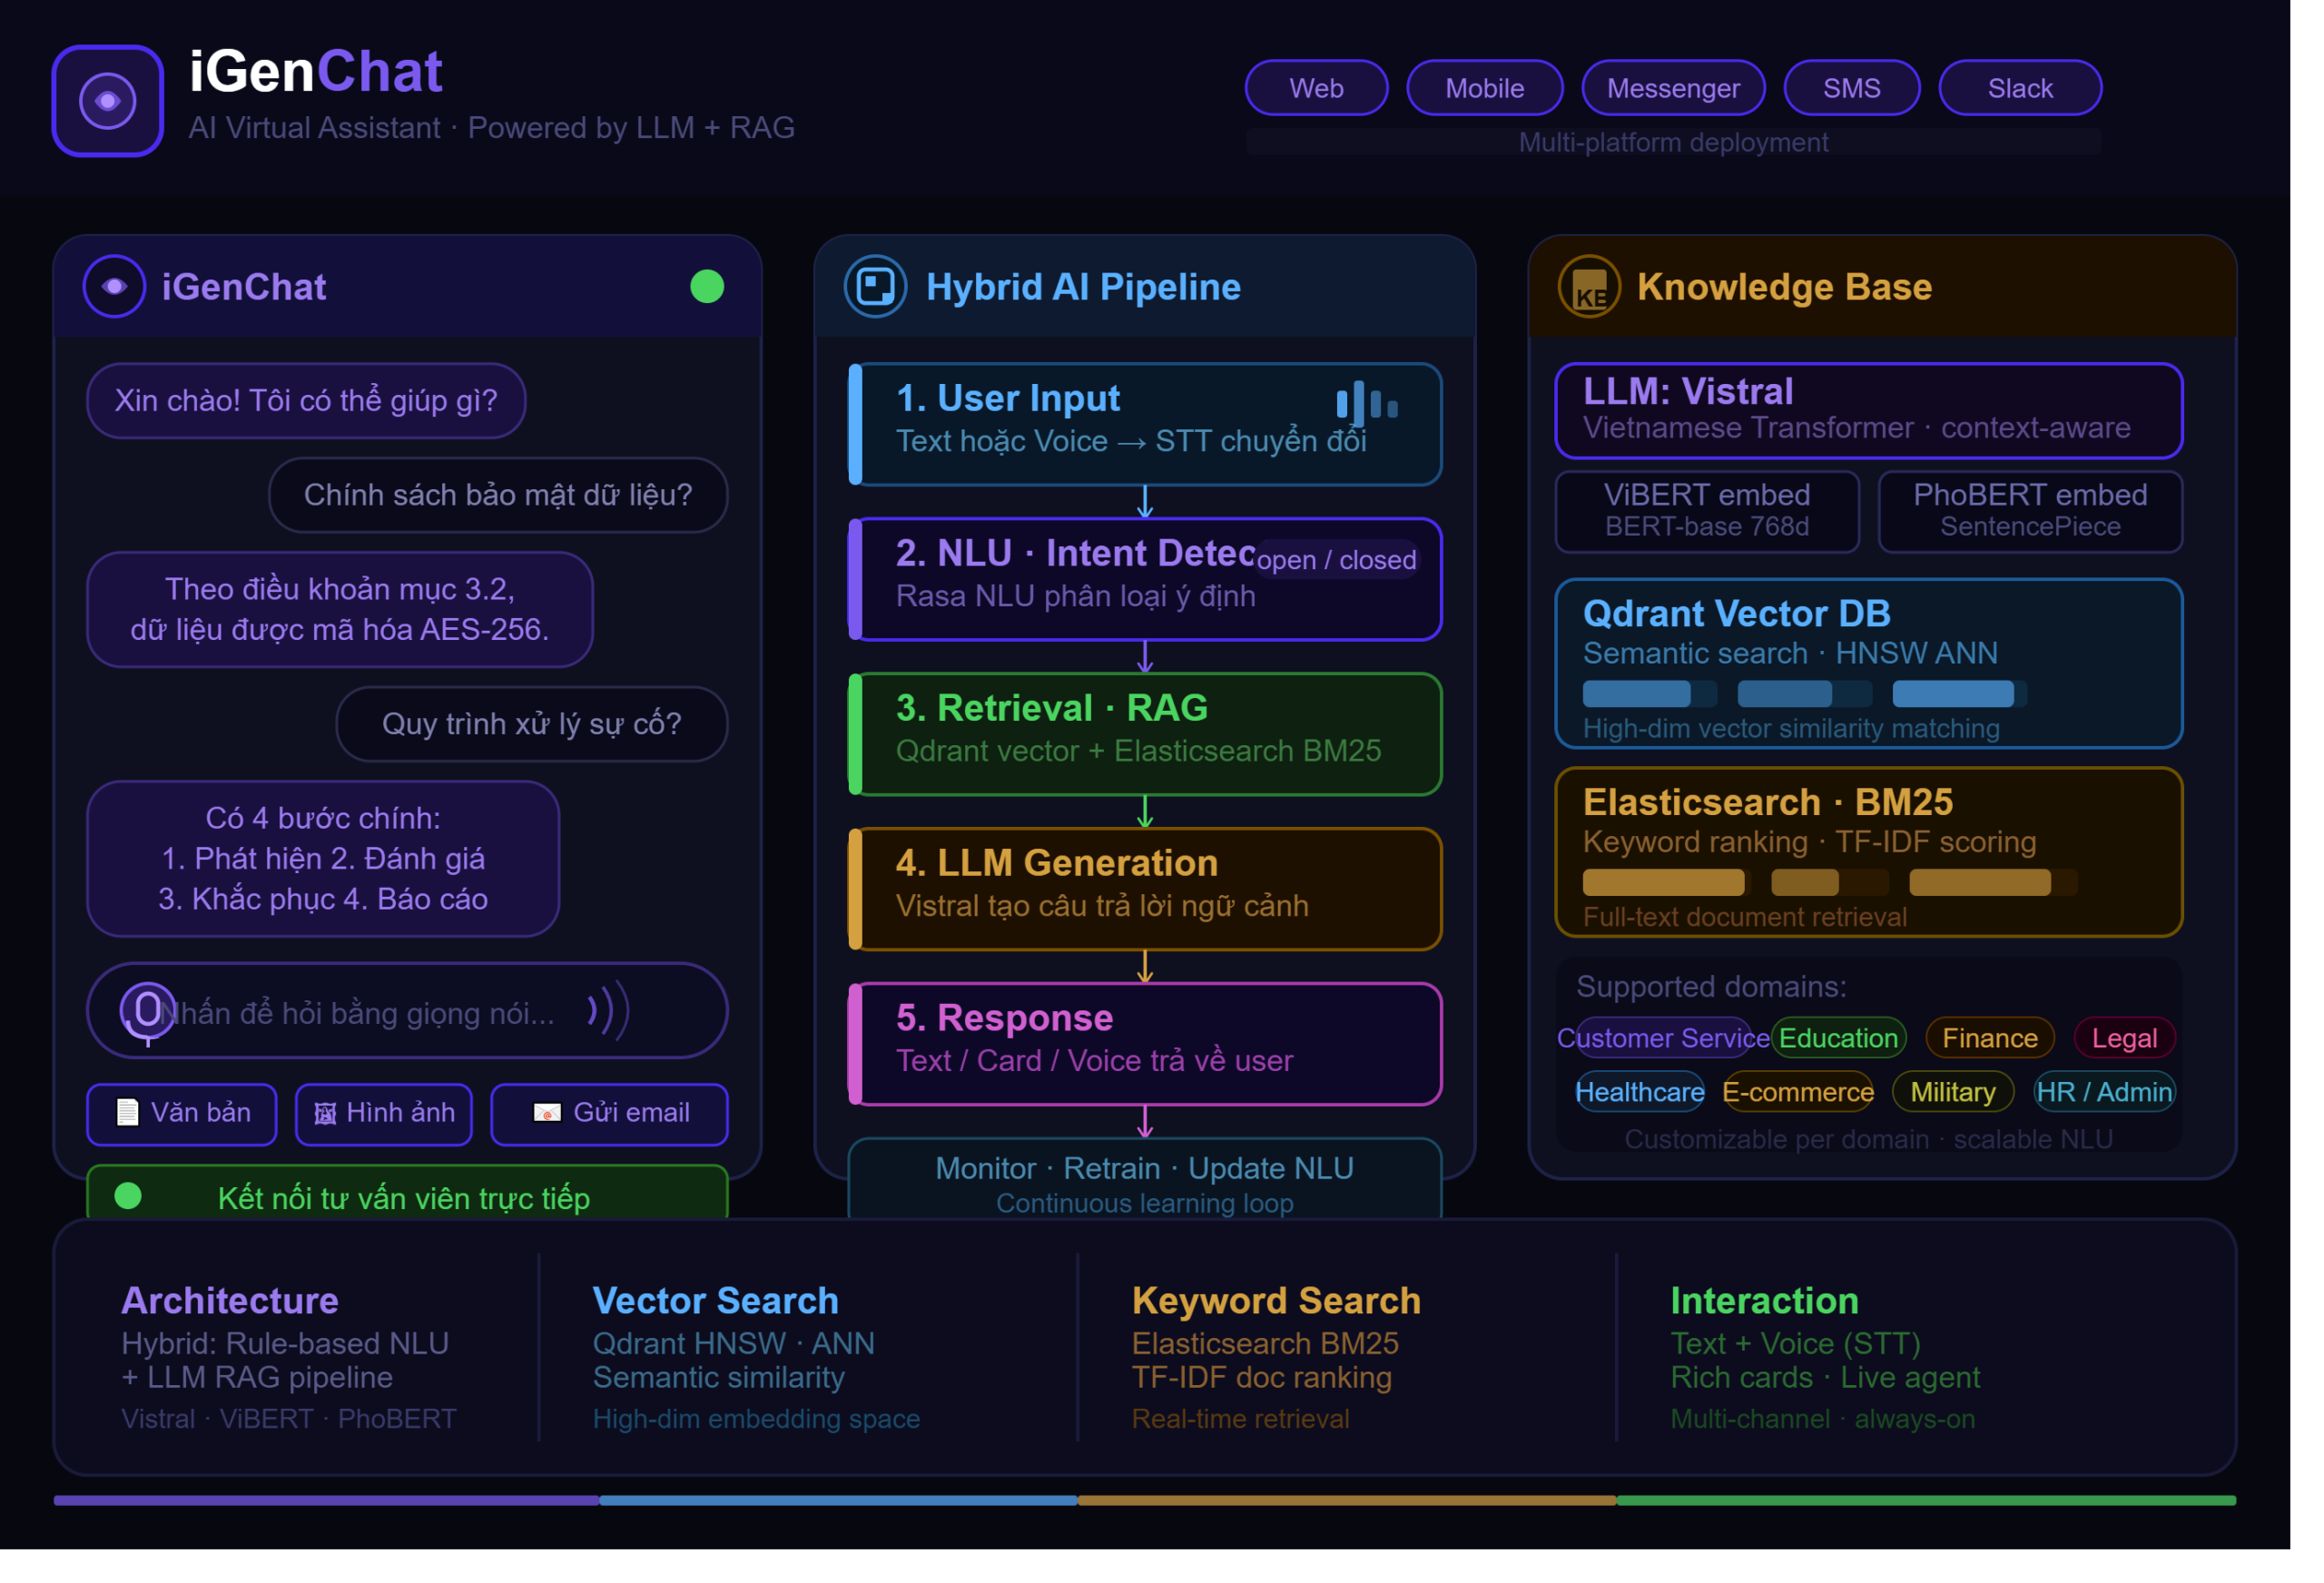Click reply Có 4 bước chính
Viewport: 2324px width, 1583px height.
click(x=323, y=860)
